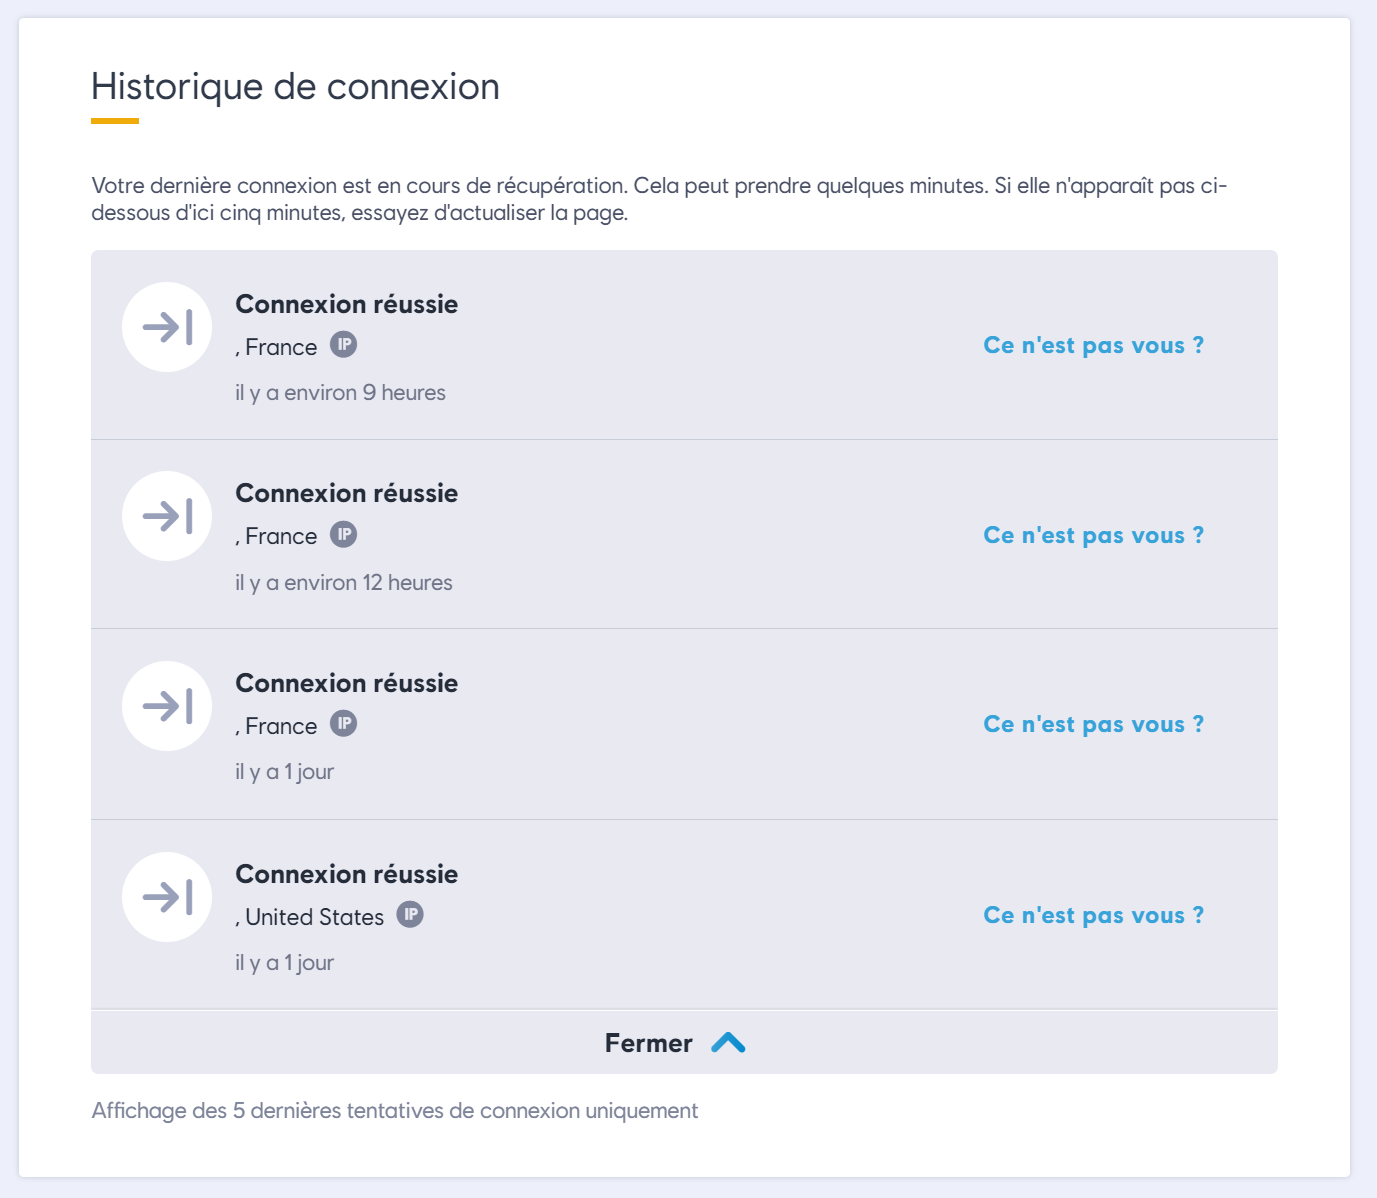Image resolution: width=1377 pixels, height=1198 pixels.
Task: Click the blue chevron-up arrow beside Fermer
Action: 728,1043
